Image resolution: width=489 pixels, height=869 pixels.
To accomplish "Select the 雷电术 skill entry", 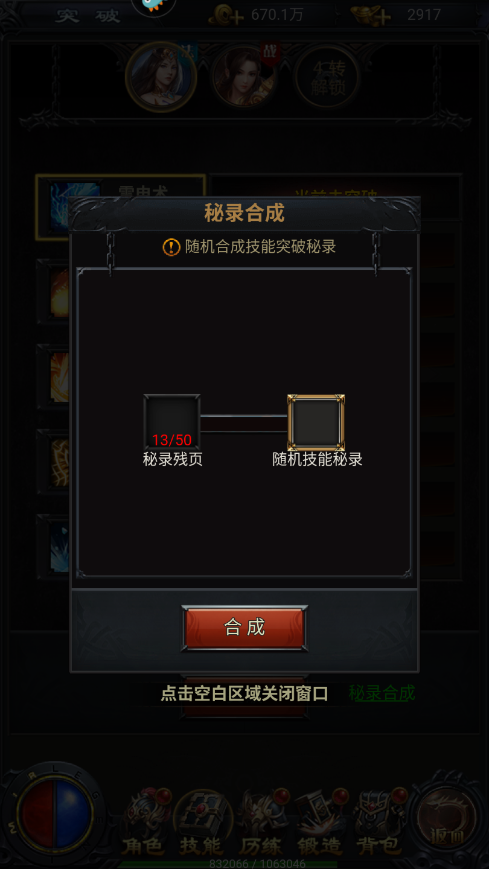I will [x=120, y=207].
